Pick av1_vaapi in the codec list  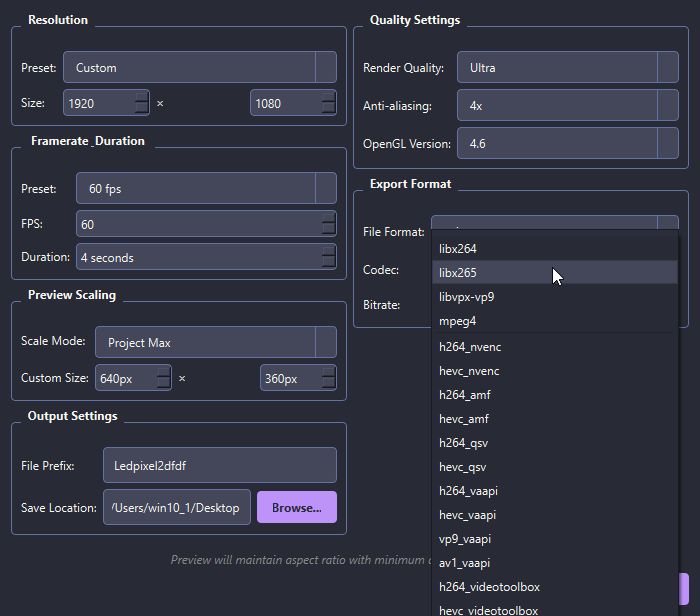[x=555, y=563]
